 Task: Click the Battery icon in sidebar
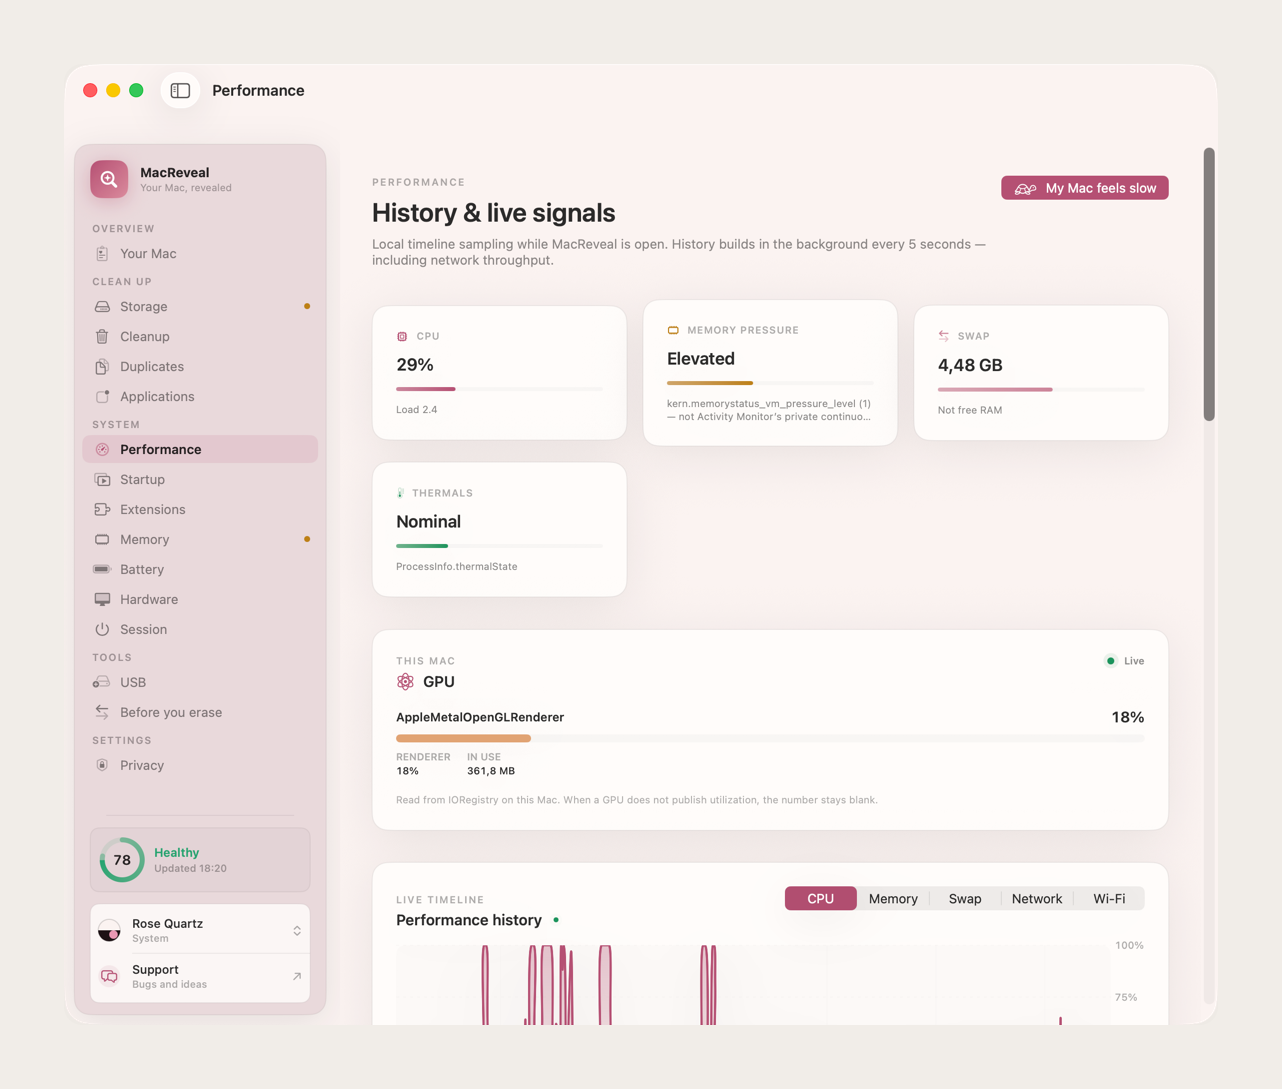click(x=102, y=570)
